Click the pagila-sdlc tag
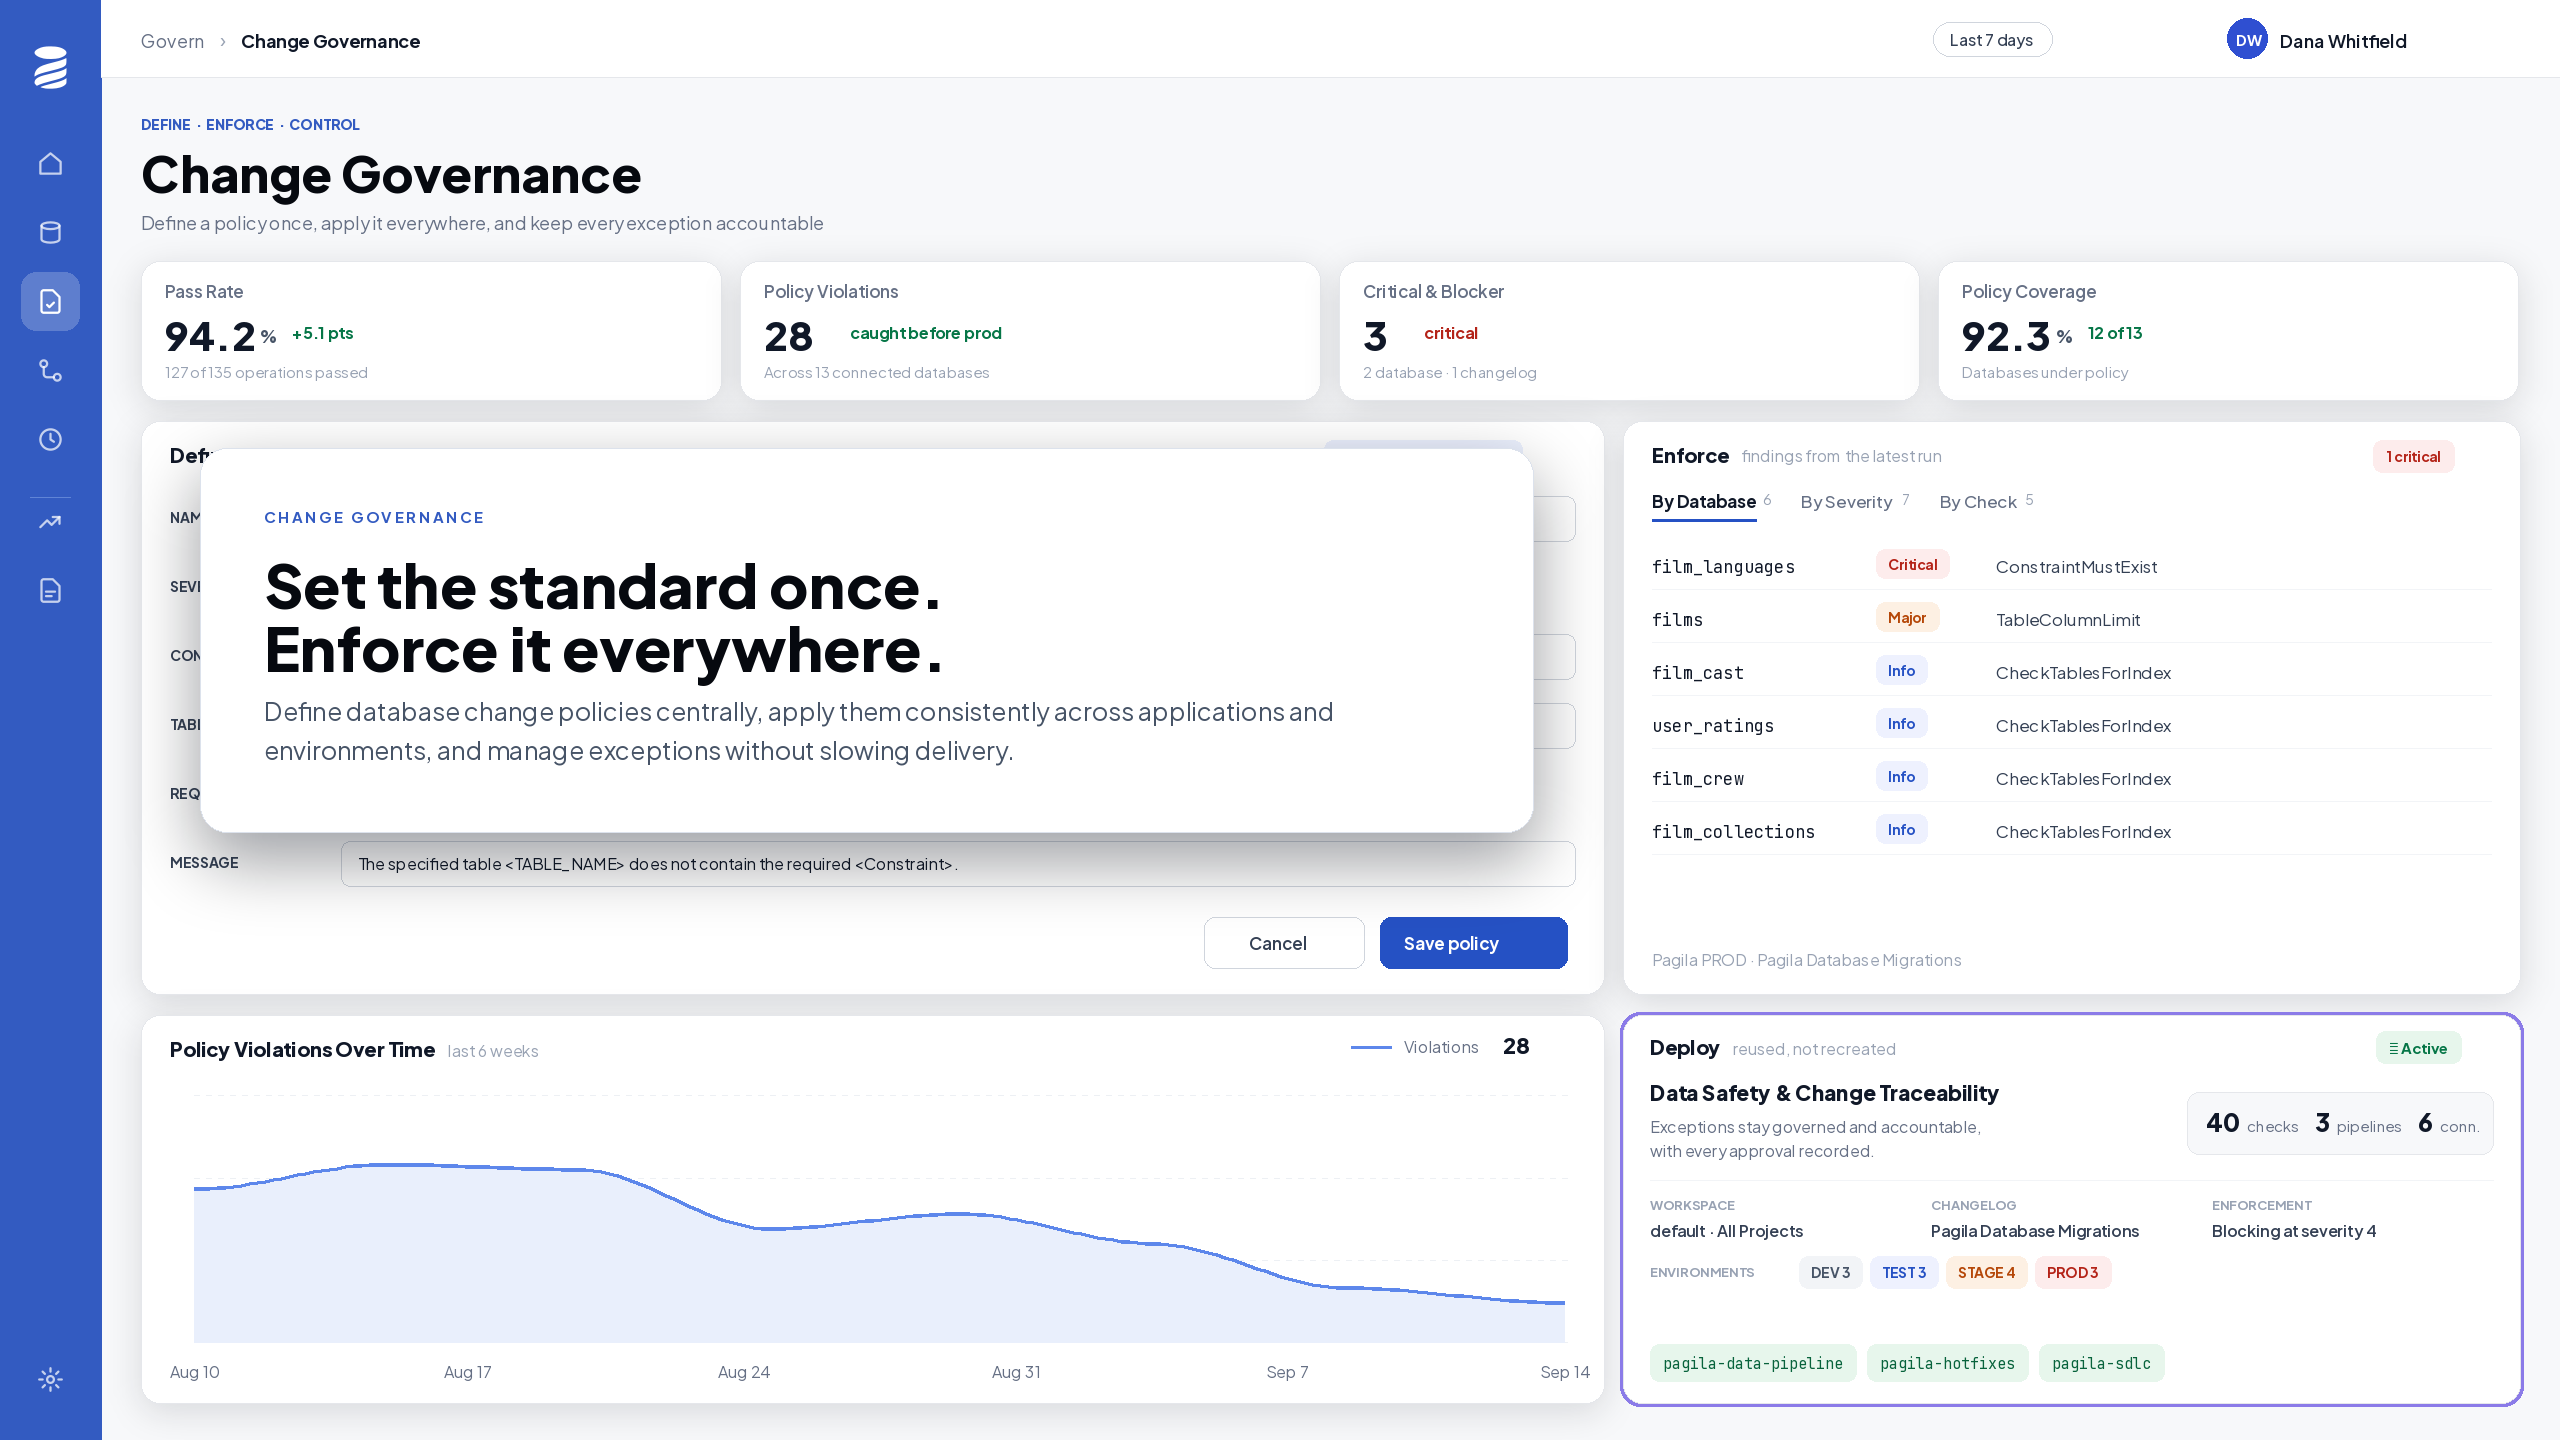The height and width of the screenshot is (1440, 2560). coord(2101,1363)
